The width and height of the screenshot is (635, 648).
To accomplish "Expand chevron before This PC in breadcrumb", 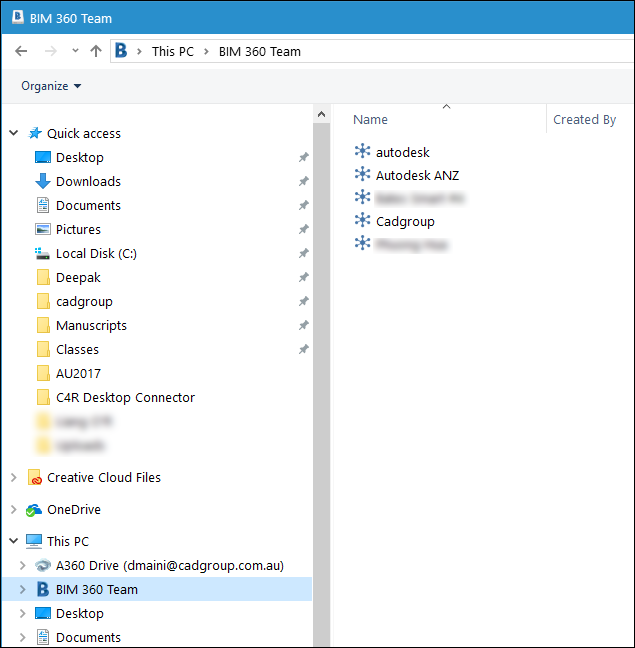I will 139,52.
